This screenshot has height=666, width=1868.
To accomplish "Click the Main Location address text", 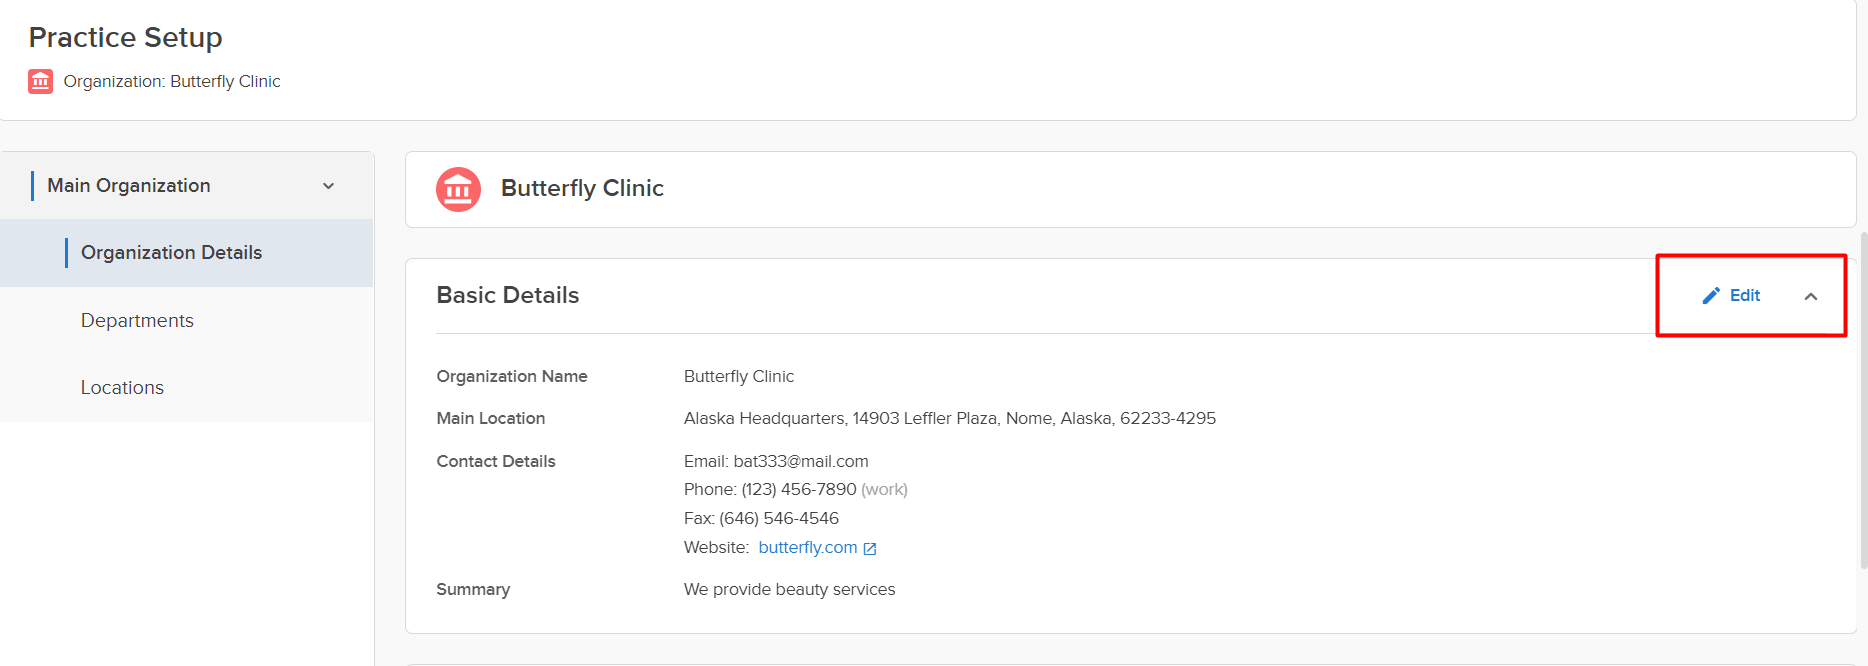I will [x=950, y=418].
